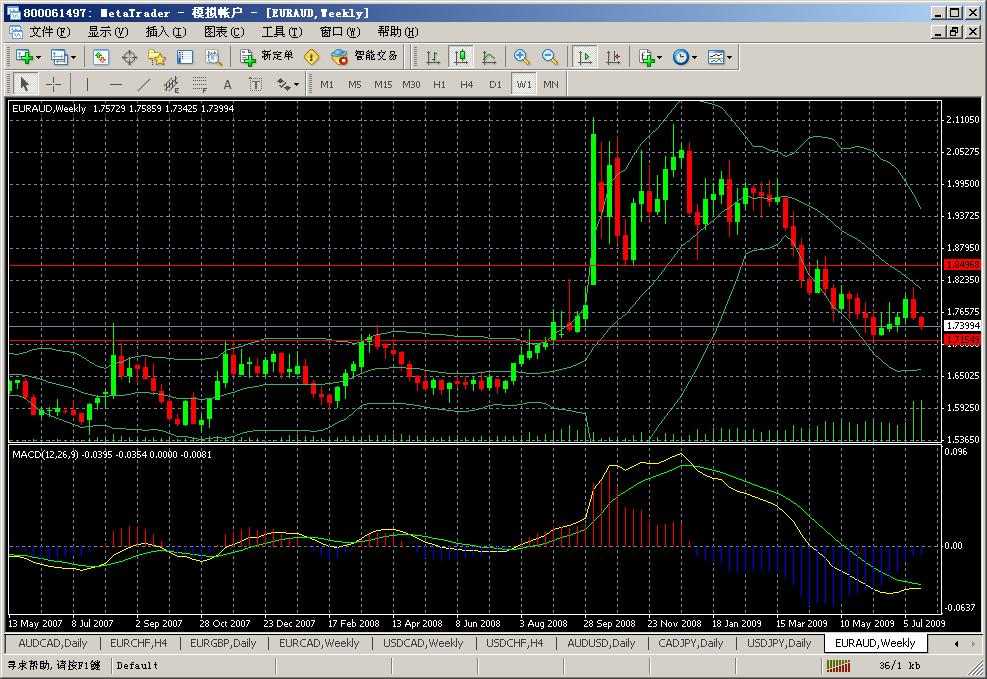Open the periodicity clock dropdown
987x679 pixels.
(x=685, y=57)
